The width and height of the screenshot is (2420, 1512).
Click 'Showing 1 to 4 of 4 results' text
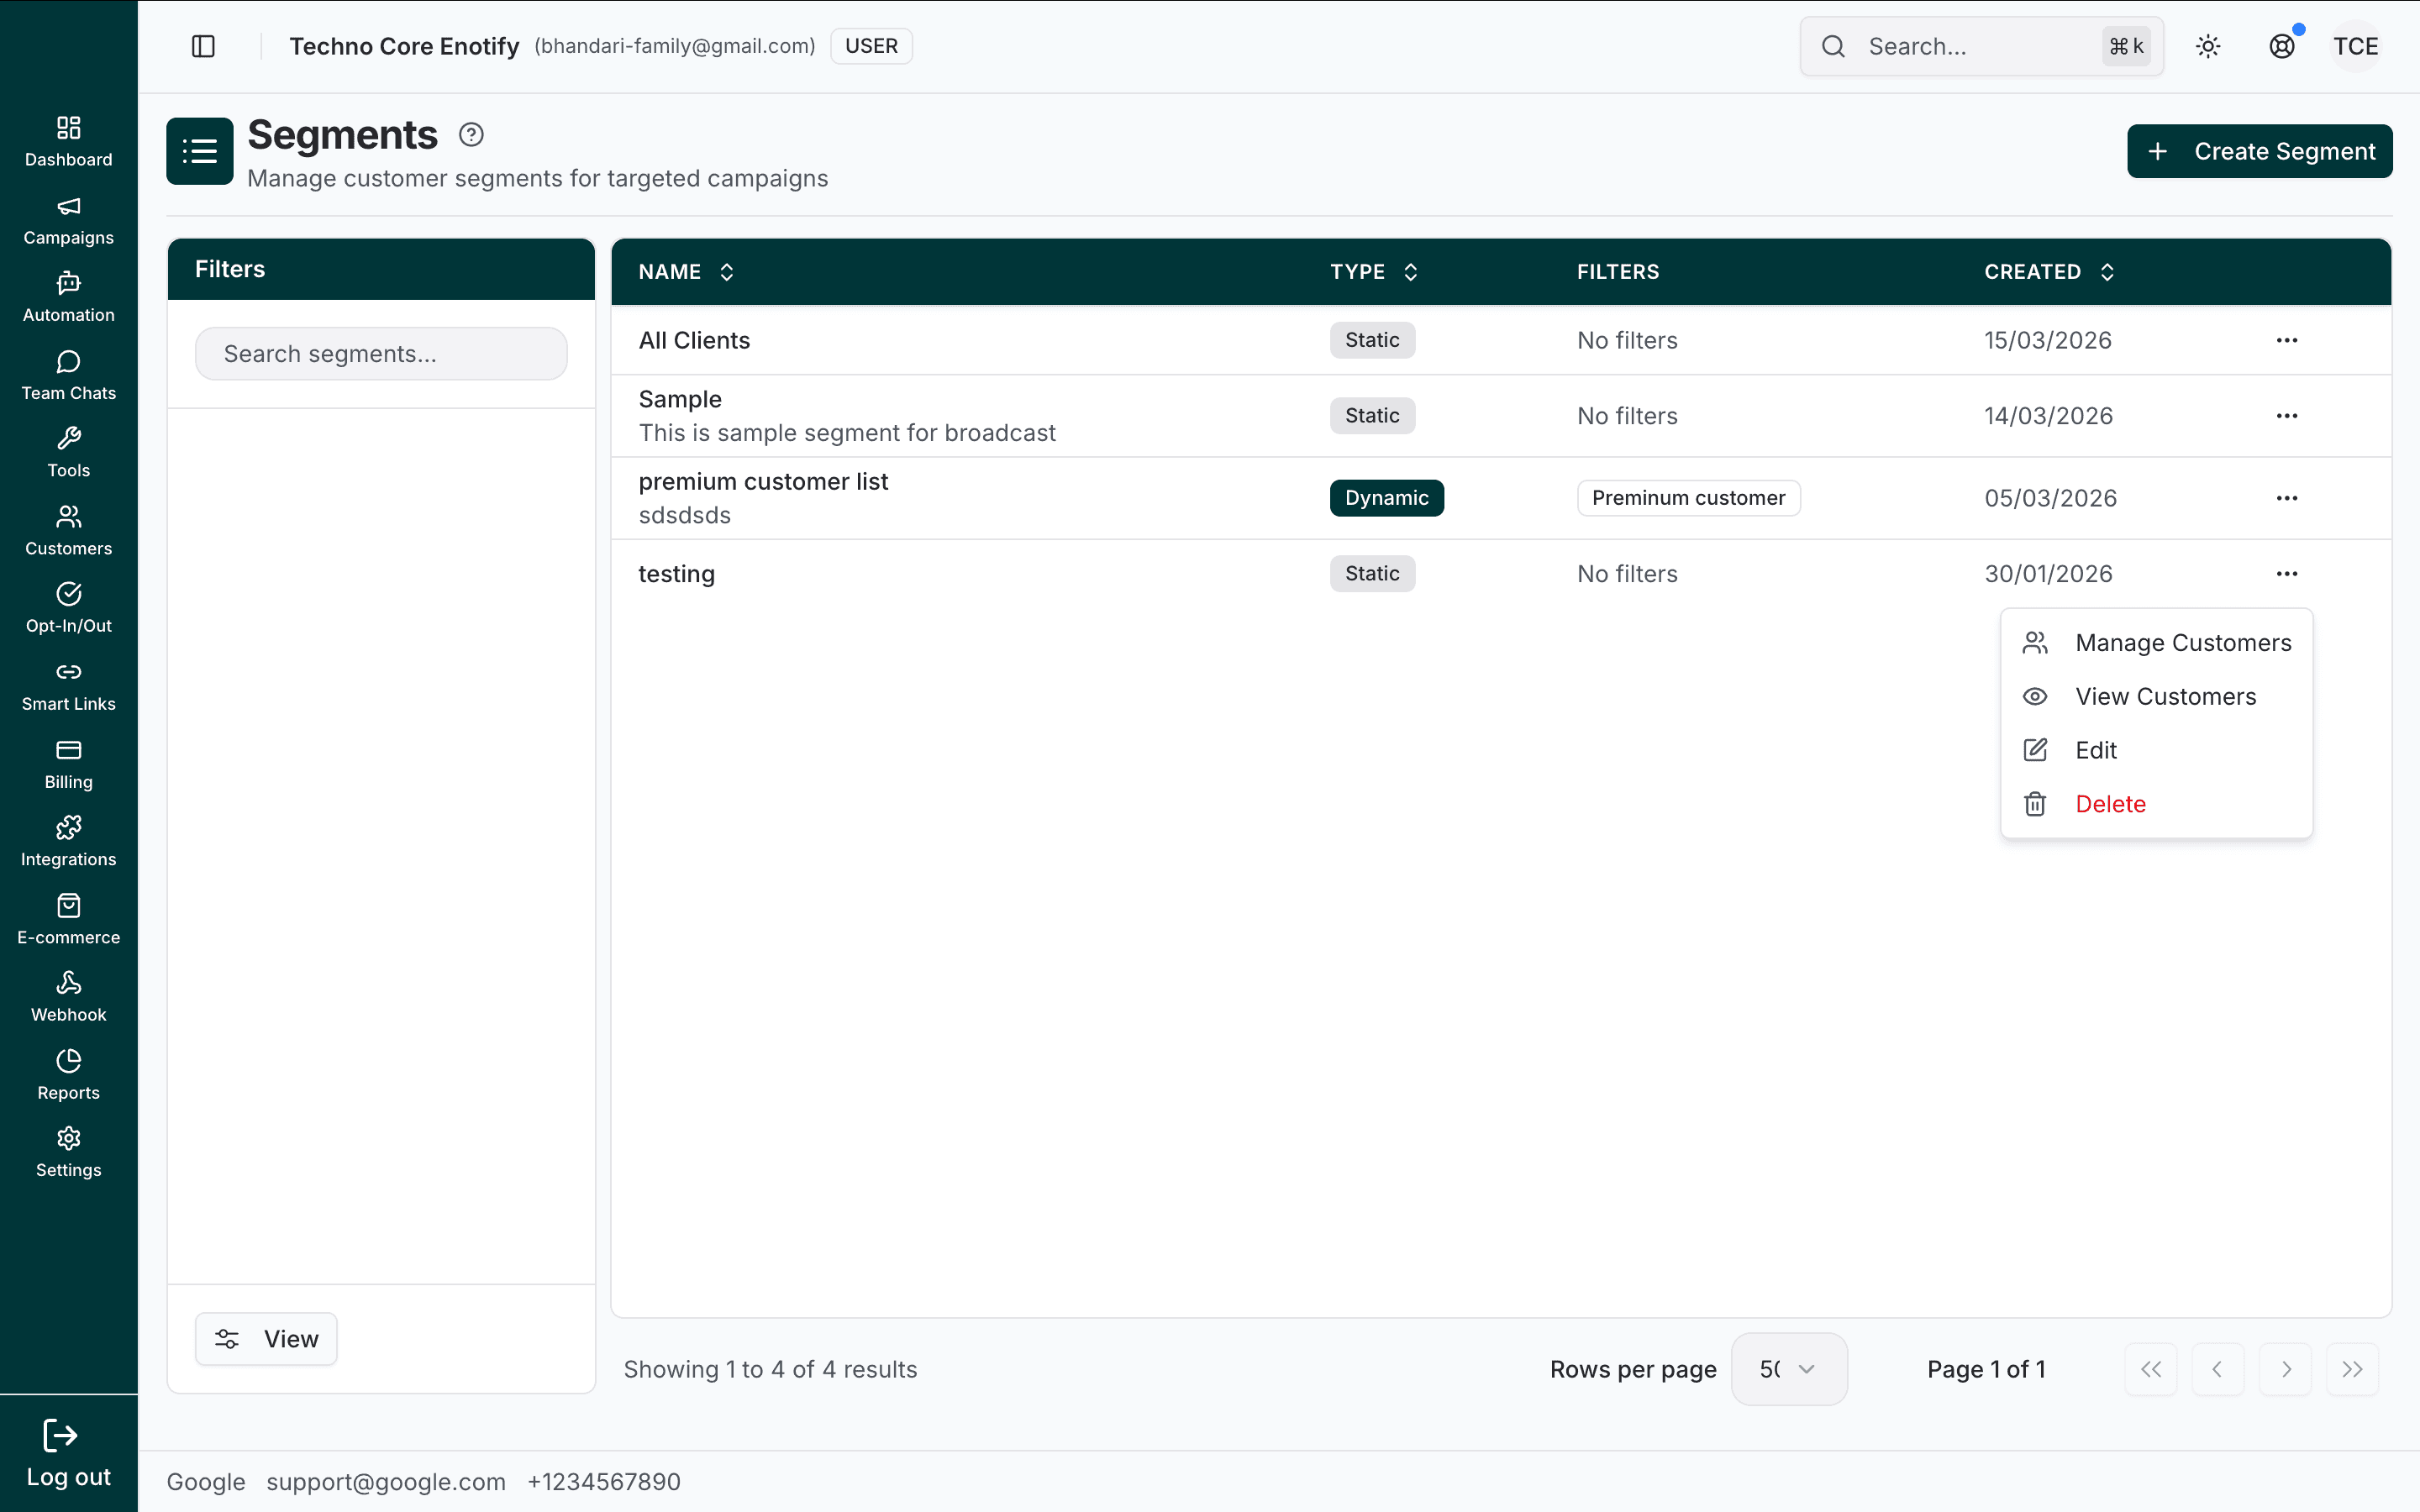pos(770,1369)
